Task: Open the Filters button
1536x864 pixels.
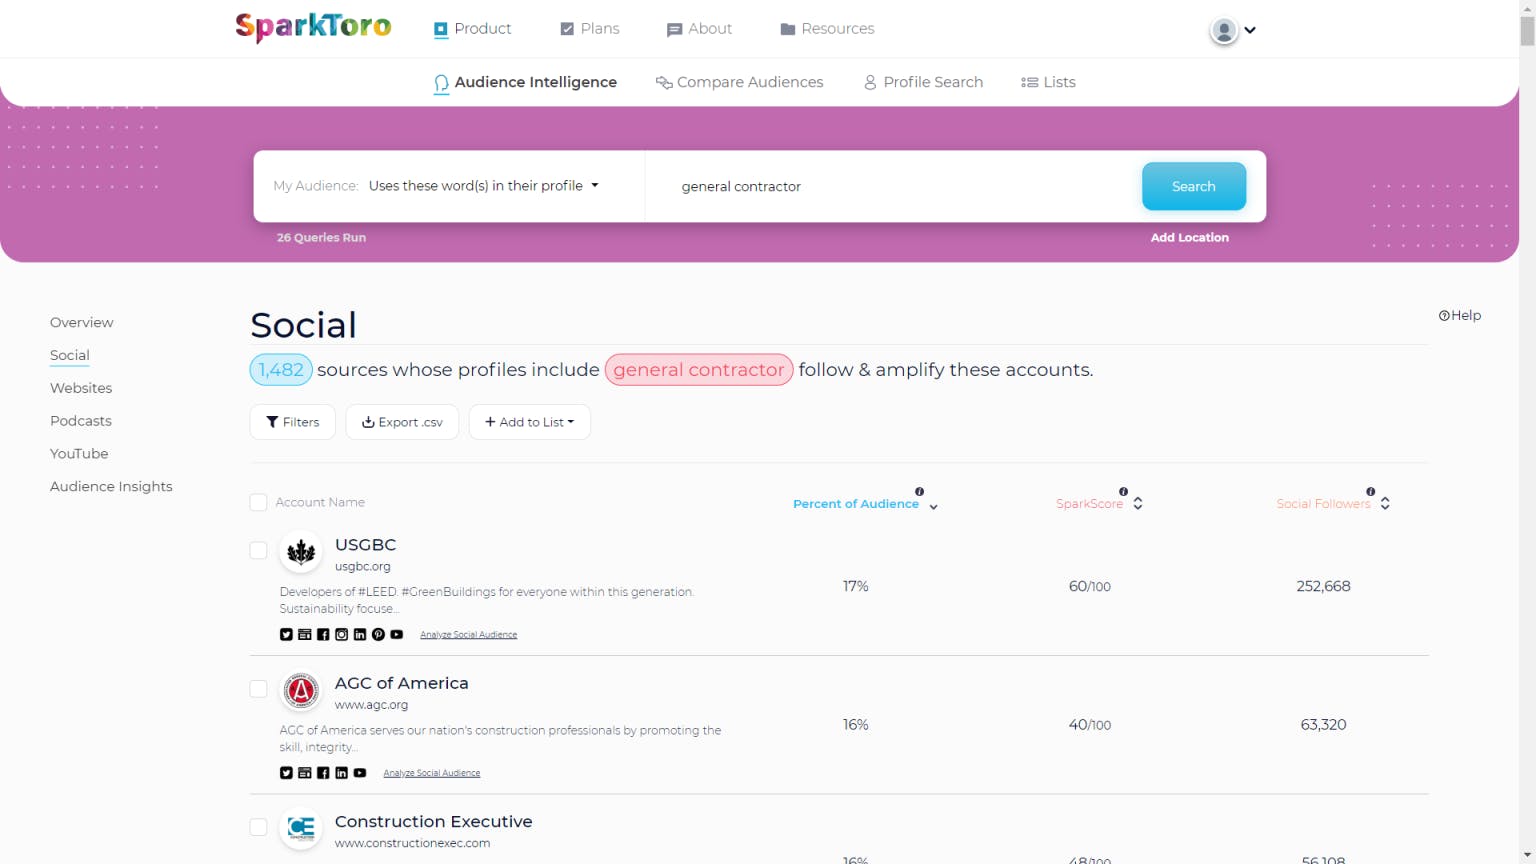Action: tap(293, 422)
